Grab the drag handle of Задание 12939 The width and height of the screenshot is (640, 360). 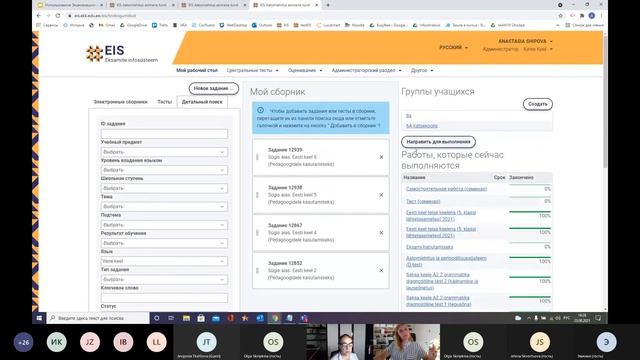(257, 157)
